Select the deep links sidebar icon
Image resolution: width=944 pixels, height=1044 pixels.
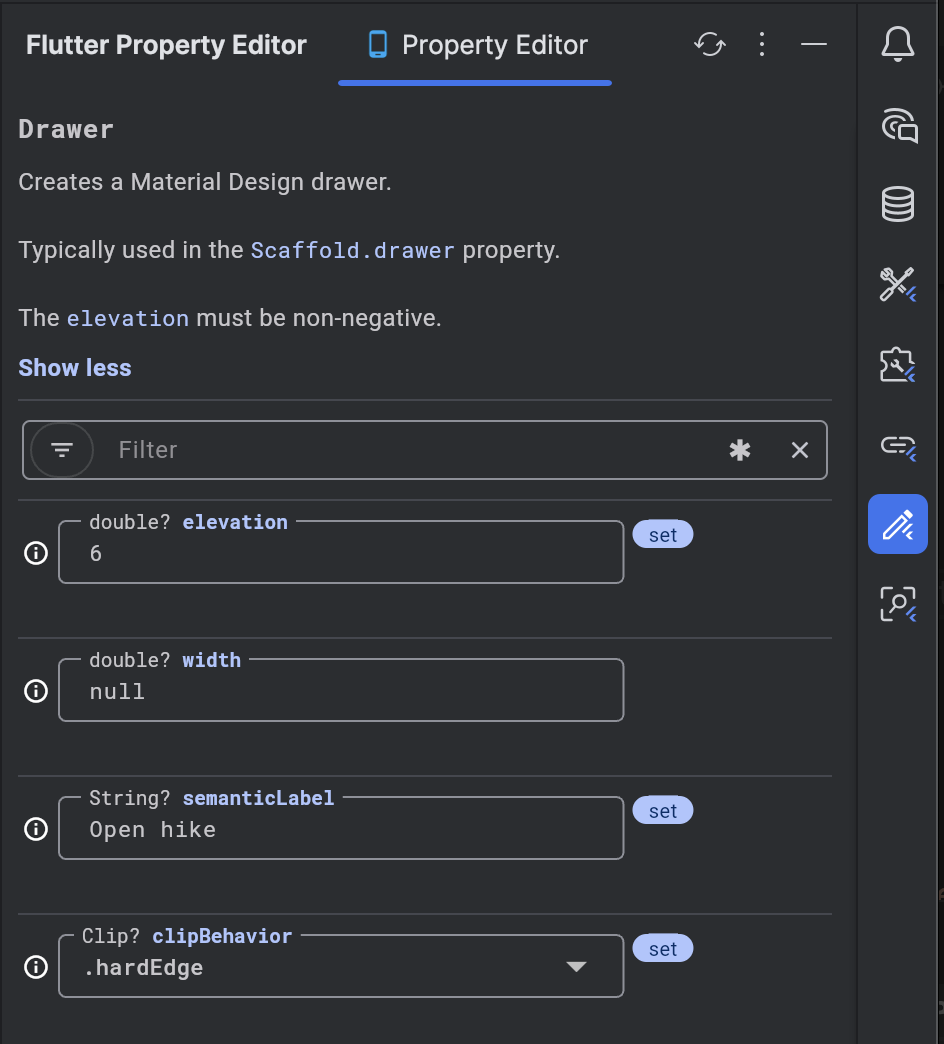click(x=898, y=444)
